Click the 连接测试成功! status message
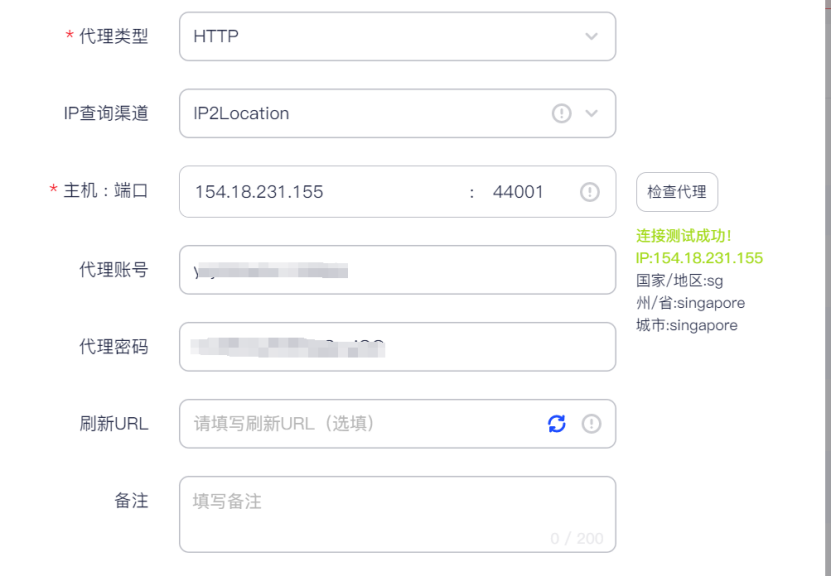This screenshot has height=576, width=831. tap(684, 236)
